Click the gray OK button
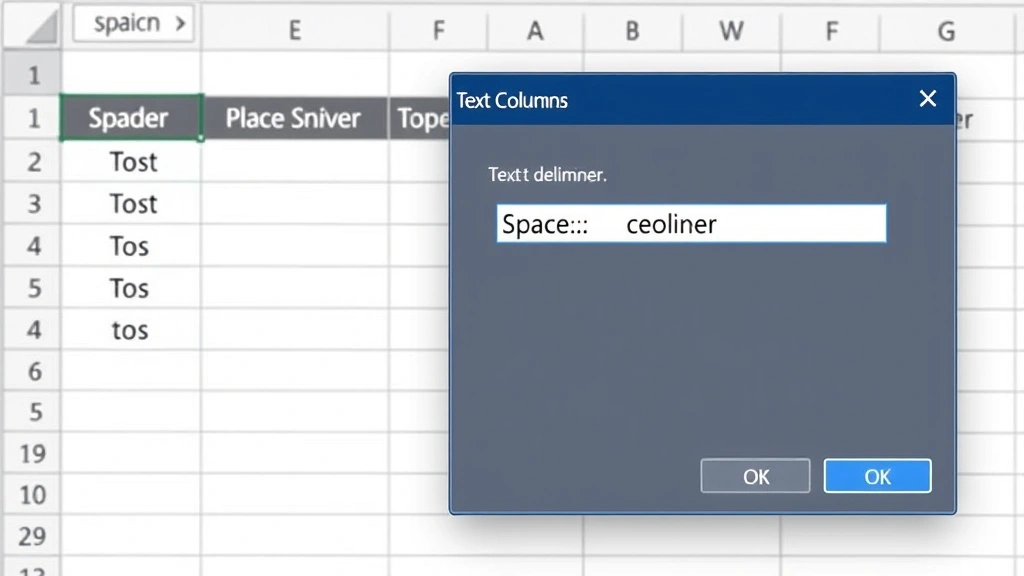The image size is (1024, 576). (755, 476)
